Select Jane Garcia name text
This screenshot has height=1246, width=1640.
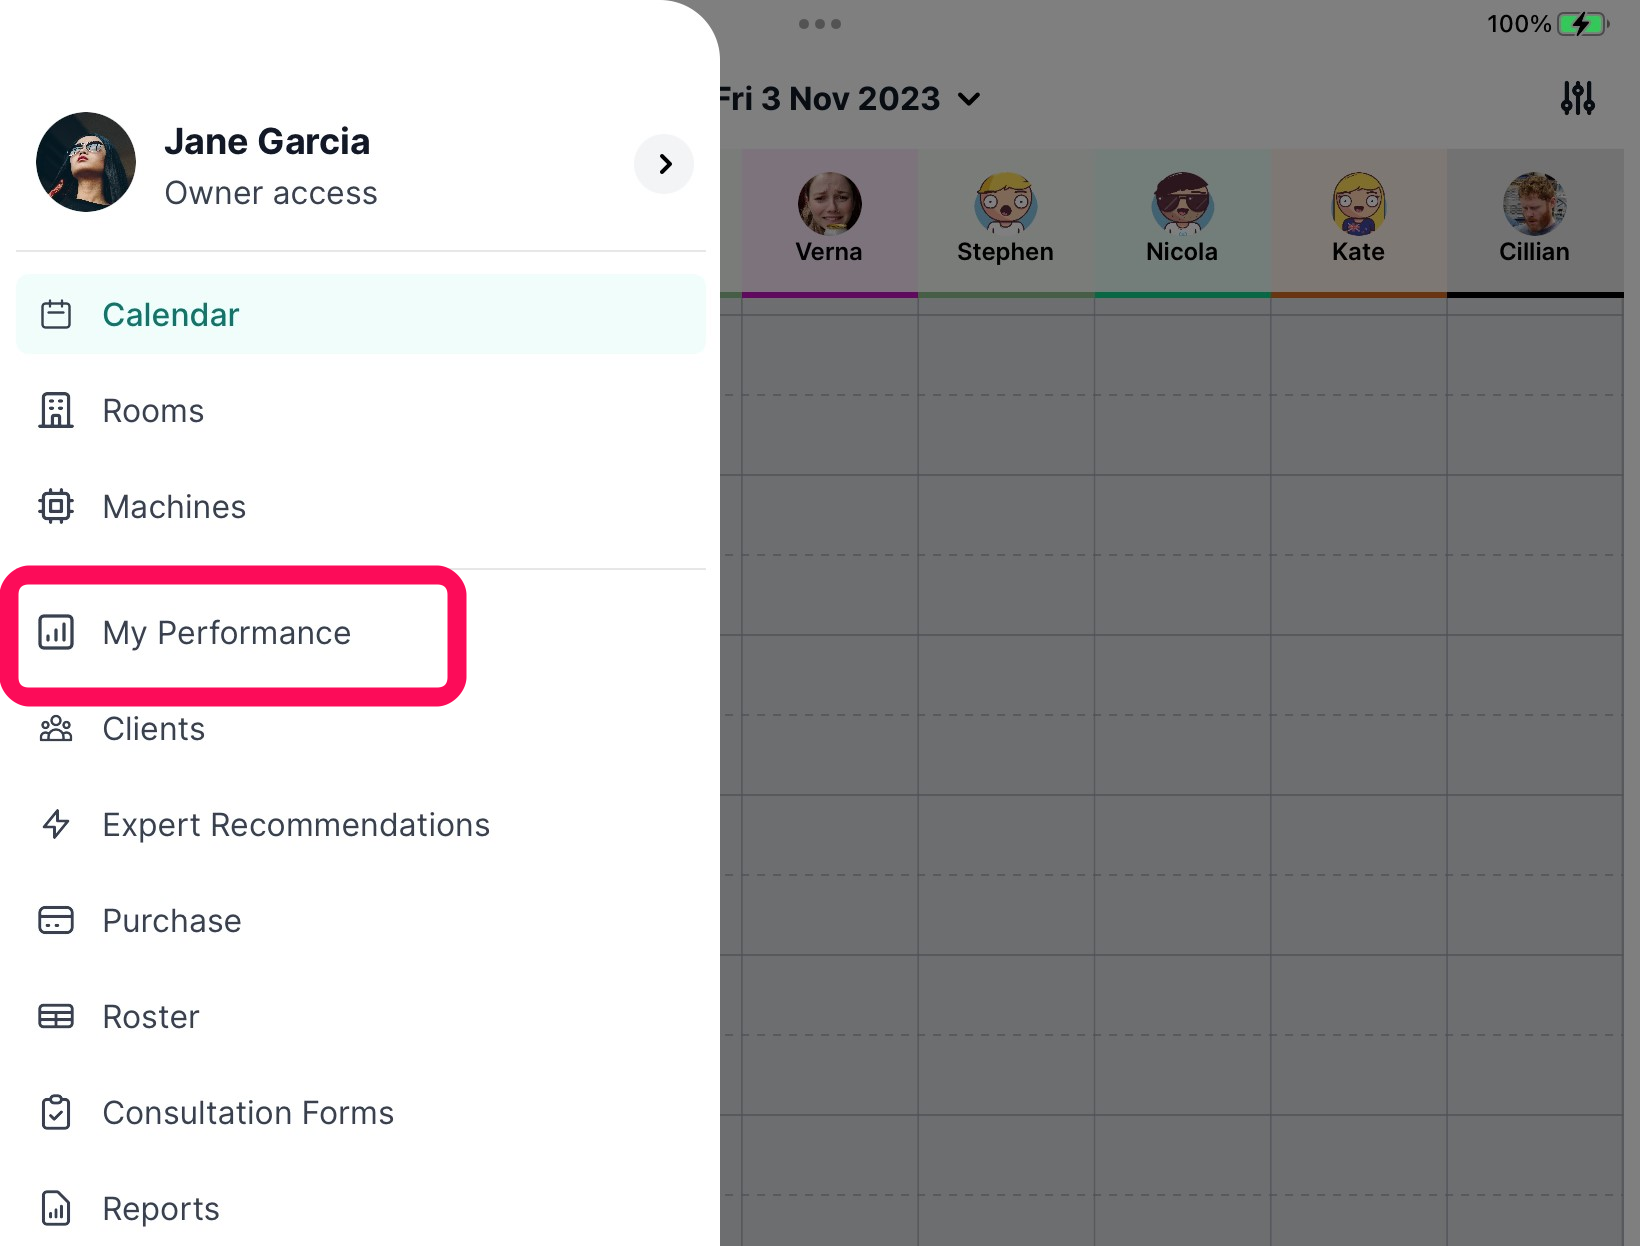pyautogui.click(x=267, y=142)
